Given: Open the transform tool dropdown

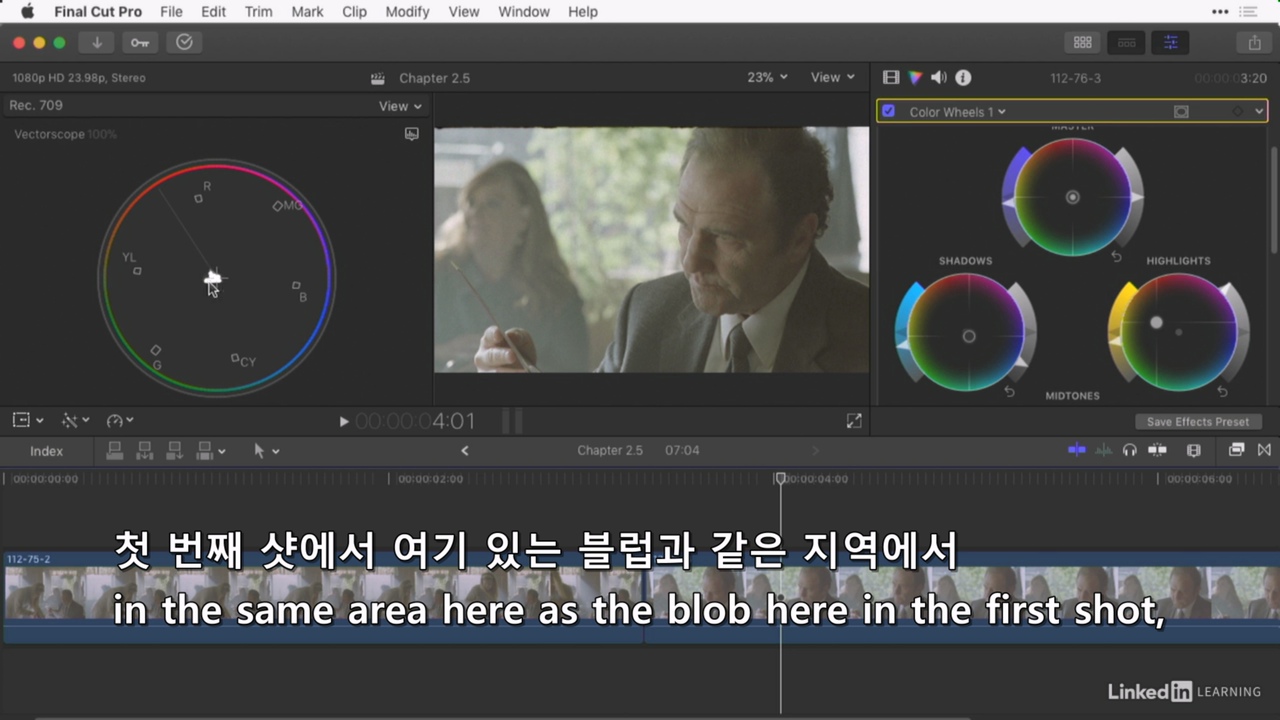Looking at the screenshot, I should coord(27,421).
